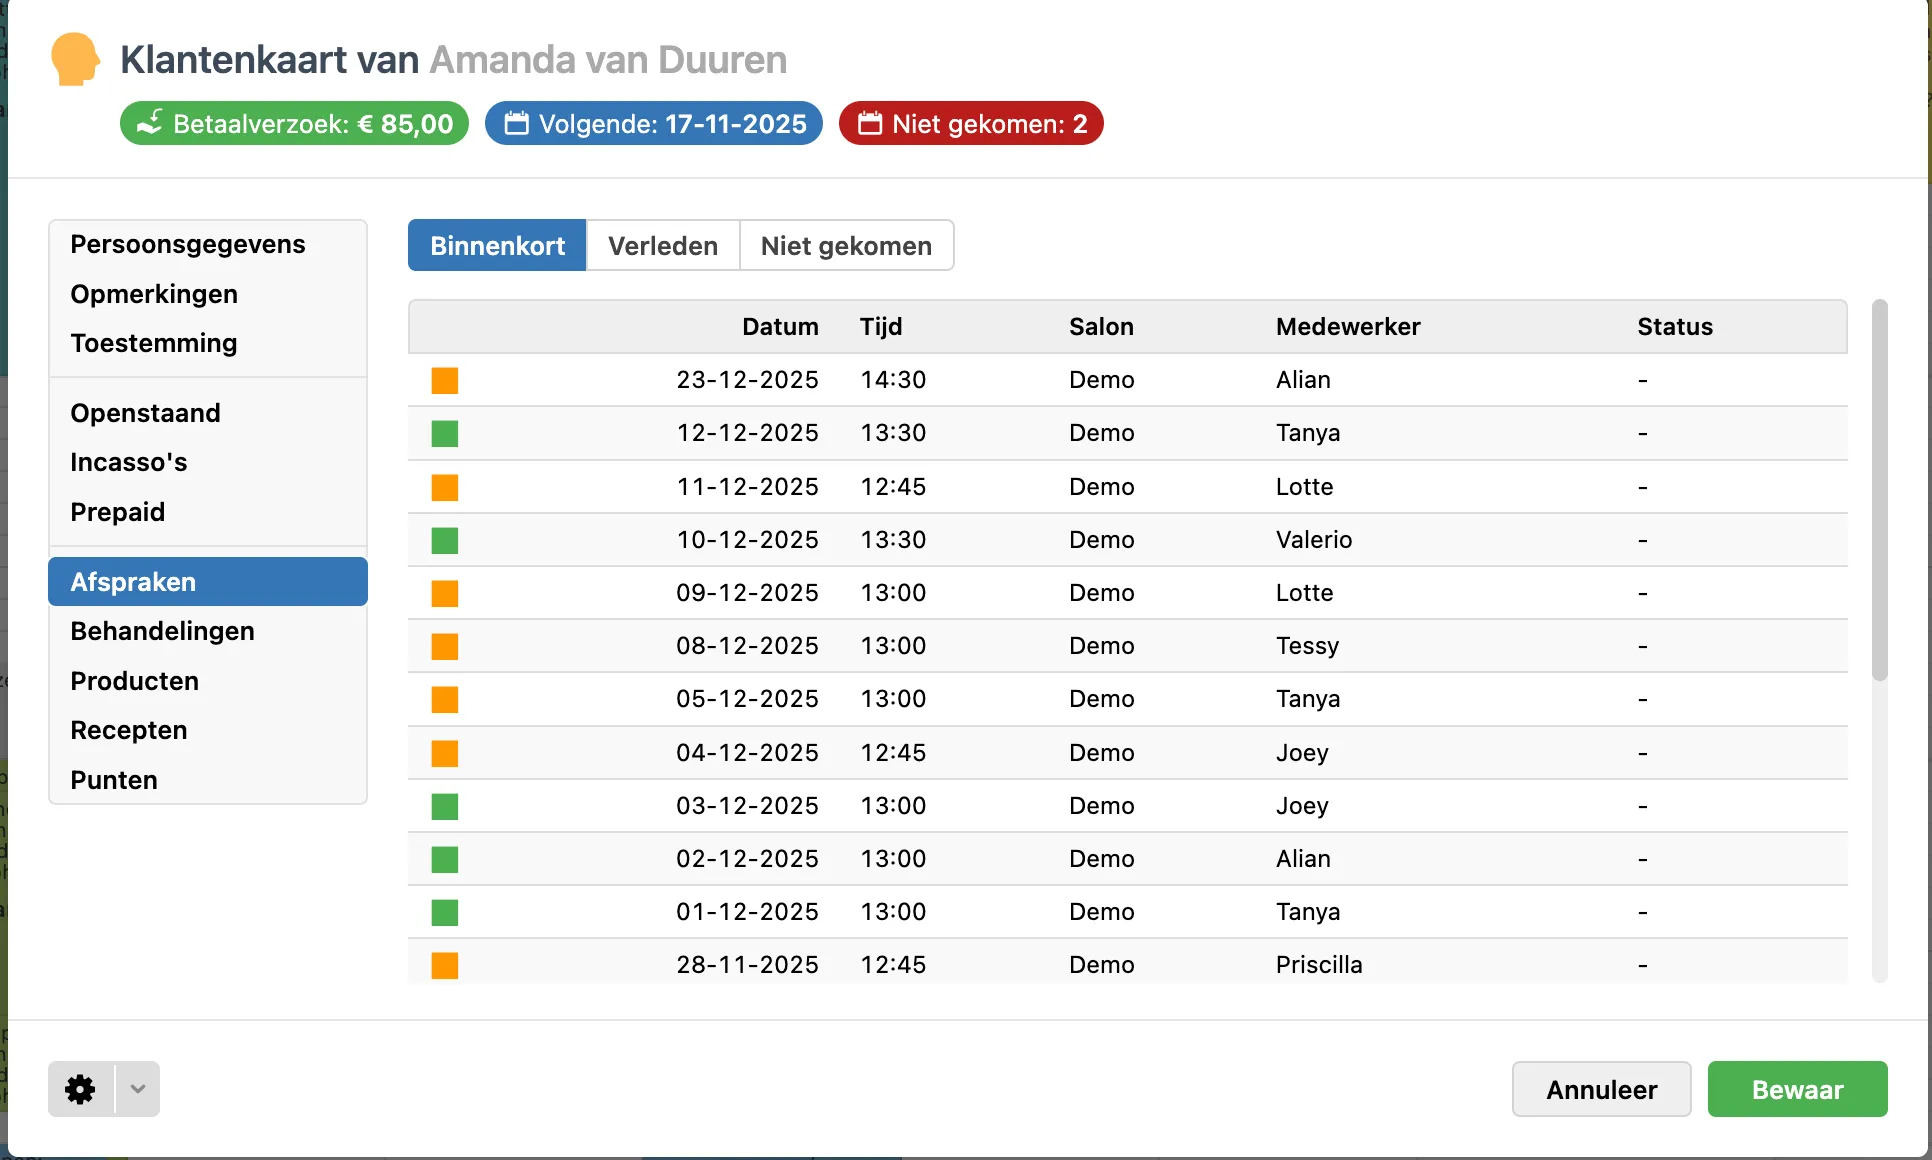Open dropdown arrow next to gear
The image size is (1932, 1160).
click(x=138, y=1089)
